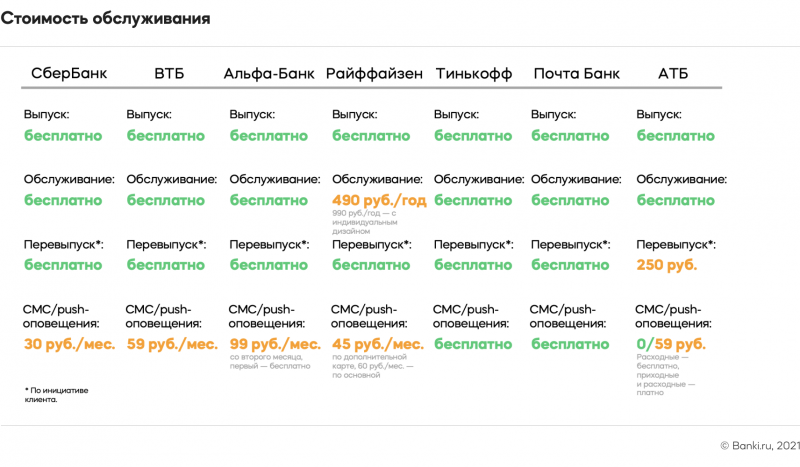Click the 490 руб./год service price
The width and height of the screenshot is (800, 467).
pyautogui.click(x=379, y=200)
